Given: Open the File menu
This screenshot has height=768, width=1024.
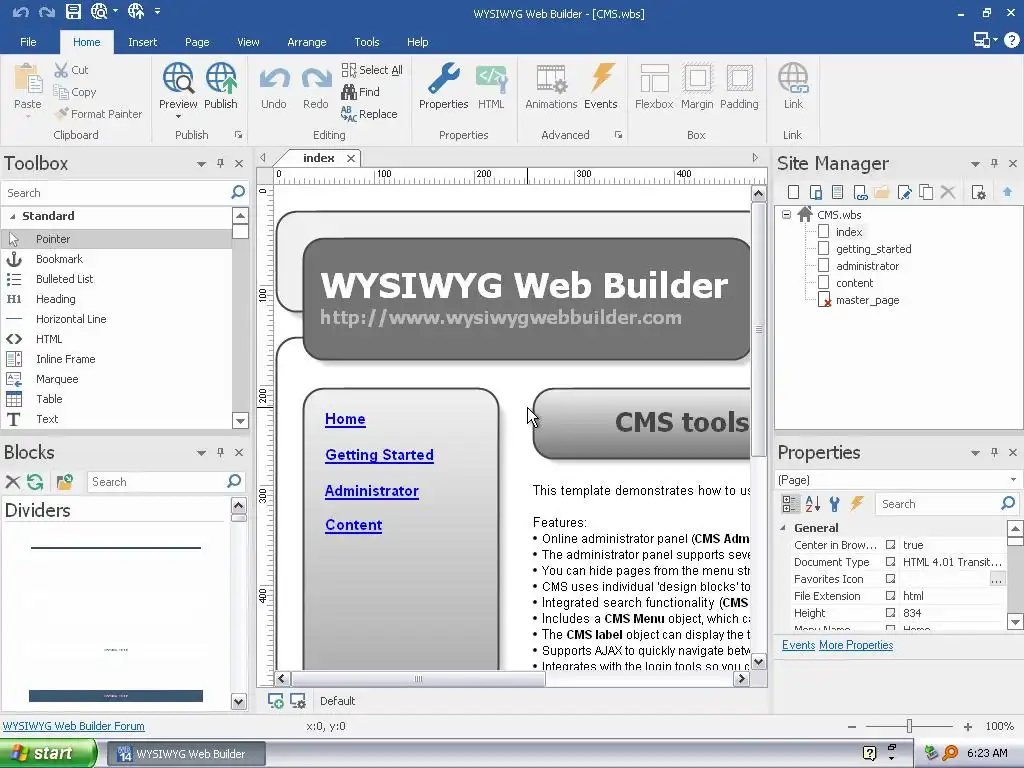Looking at the screenshot, I should point(28,42).
